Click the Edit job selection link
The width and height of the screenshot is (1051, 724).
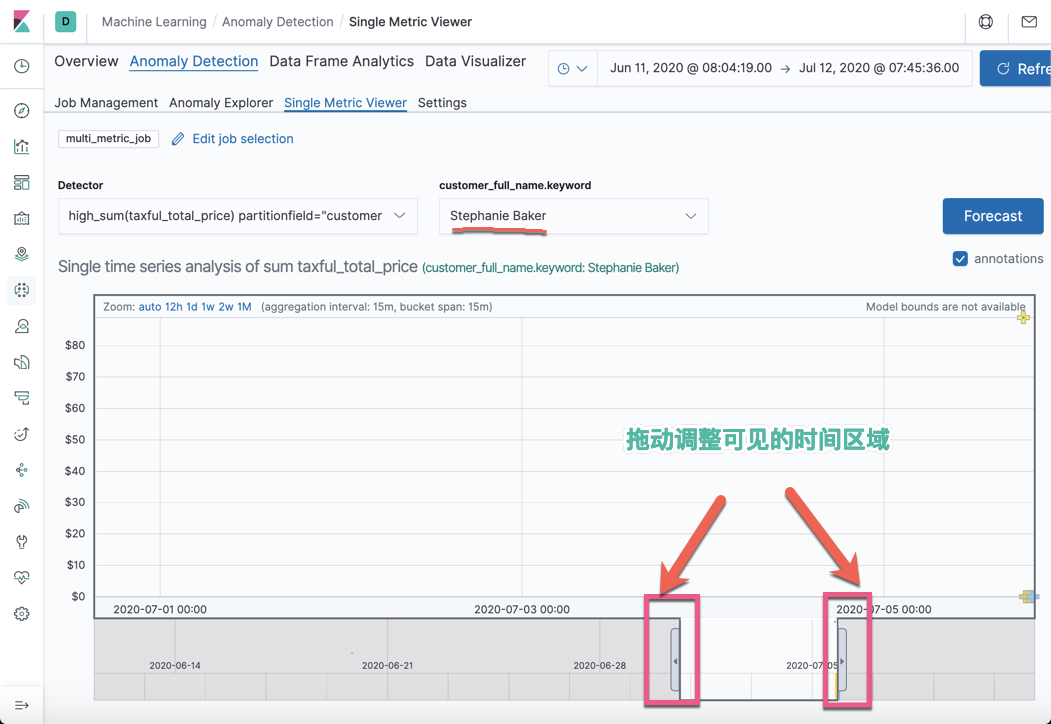(241, 139)
